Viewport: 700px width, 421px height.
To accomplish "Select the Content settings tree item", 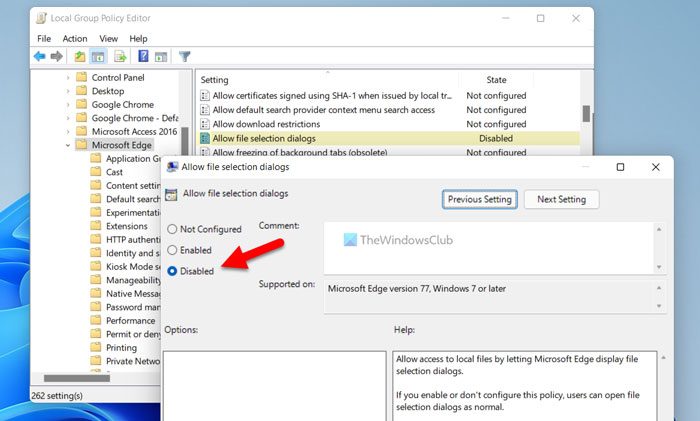I will tap(133, 185).
